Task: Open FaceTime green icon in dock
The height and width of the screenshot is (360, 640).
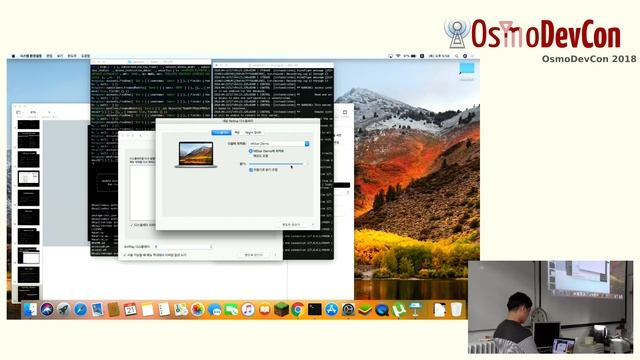Action: [231, 310]
